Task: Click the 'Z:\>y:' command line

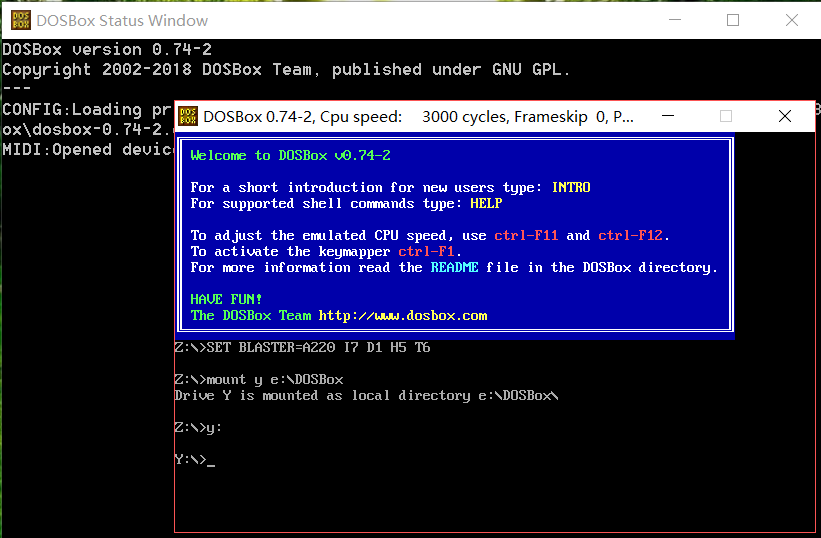Action: pyautogui.click(x=198, y=428)
